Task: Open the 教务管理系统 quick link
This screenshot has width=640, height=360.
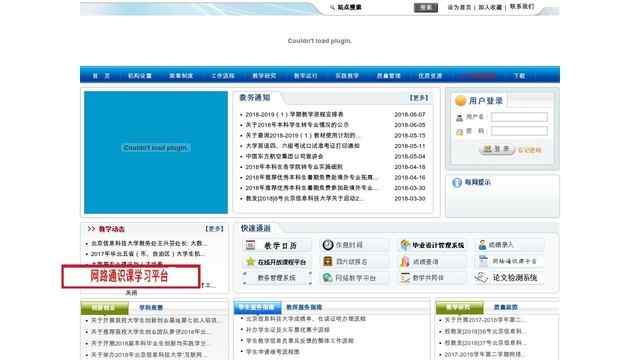Action: click(276, 278)
